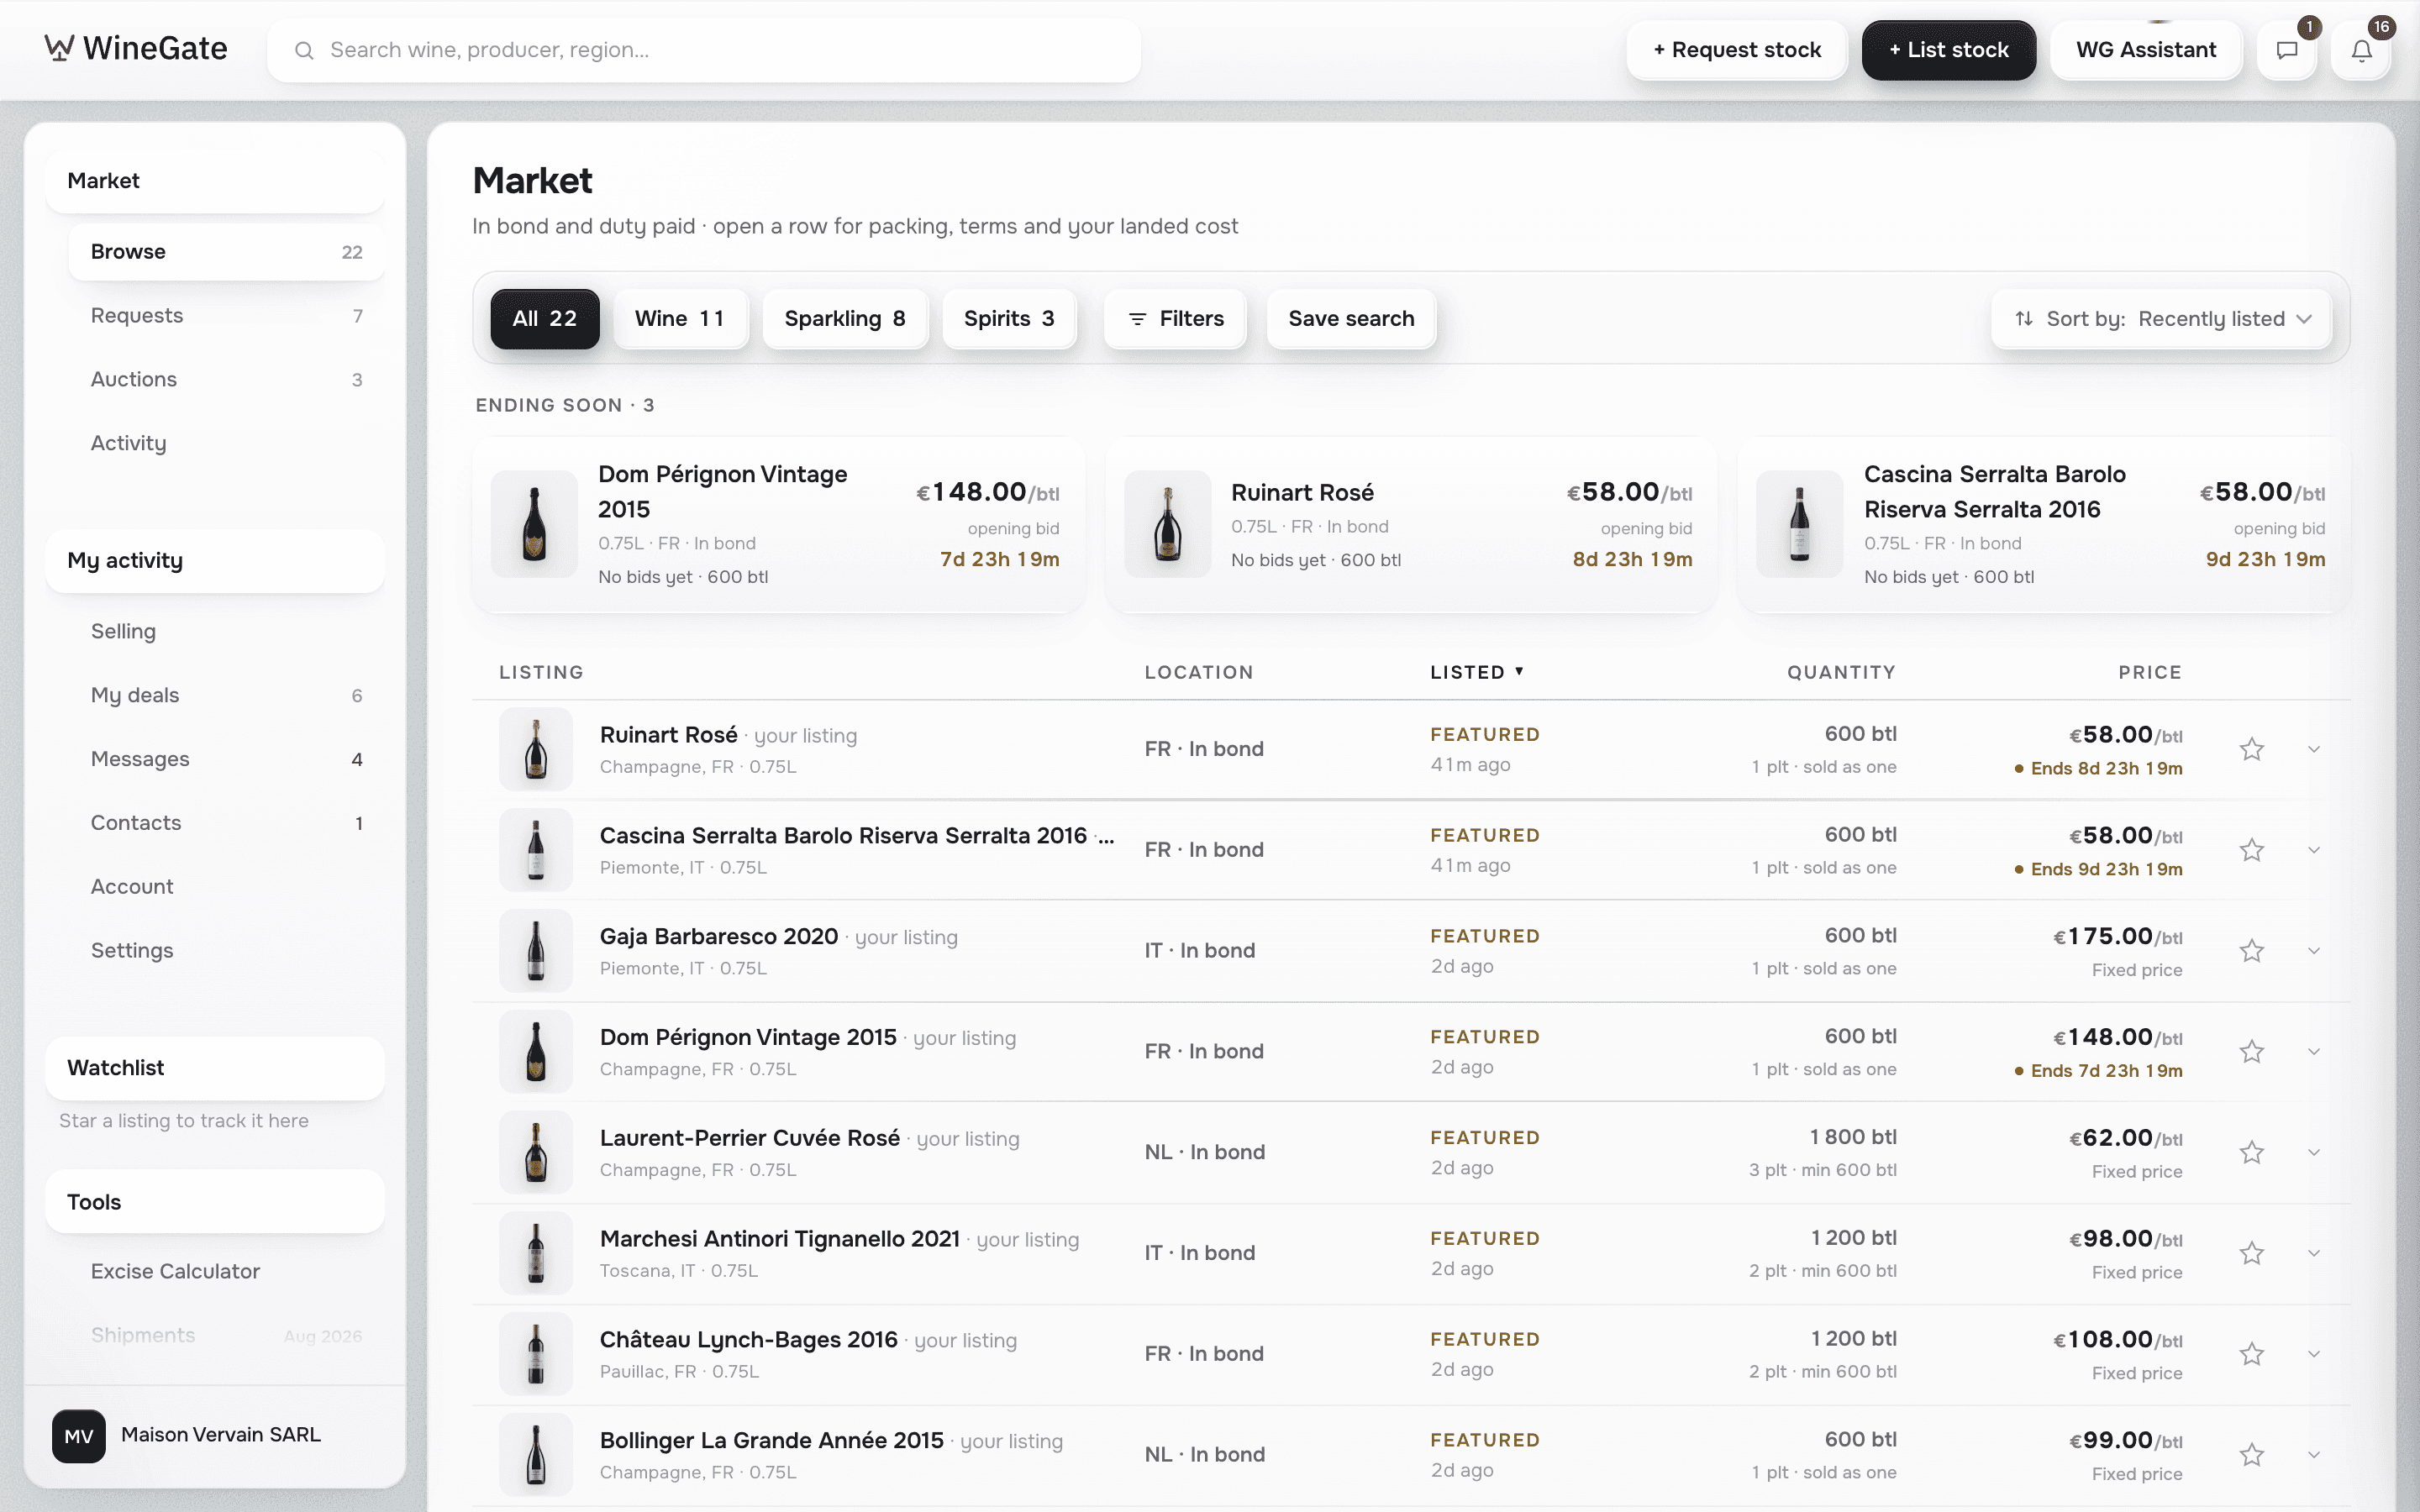Click the MV account avatar
The image size is (2420, 1512).
click(79, 1436)
